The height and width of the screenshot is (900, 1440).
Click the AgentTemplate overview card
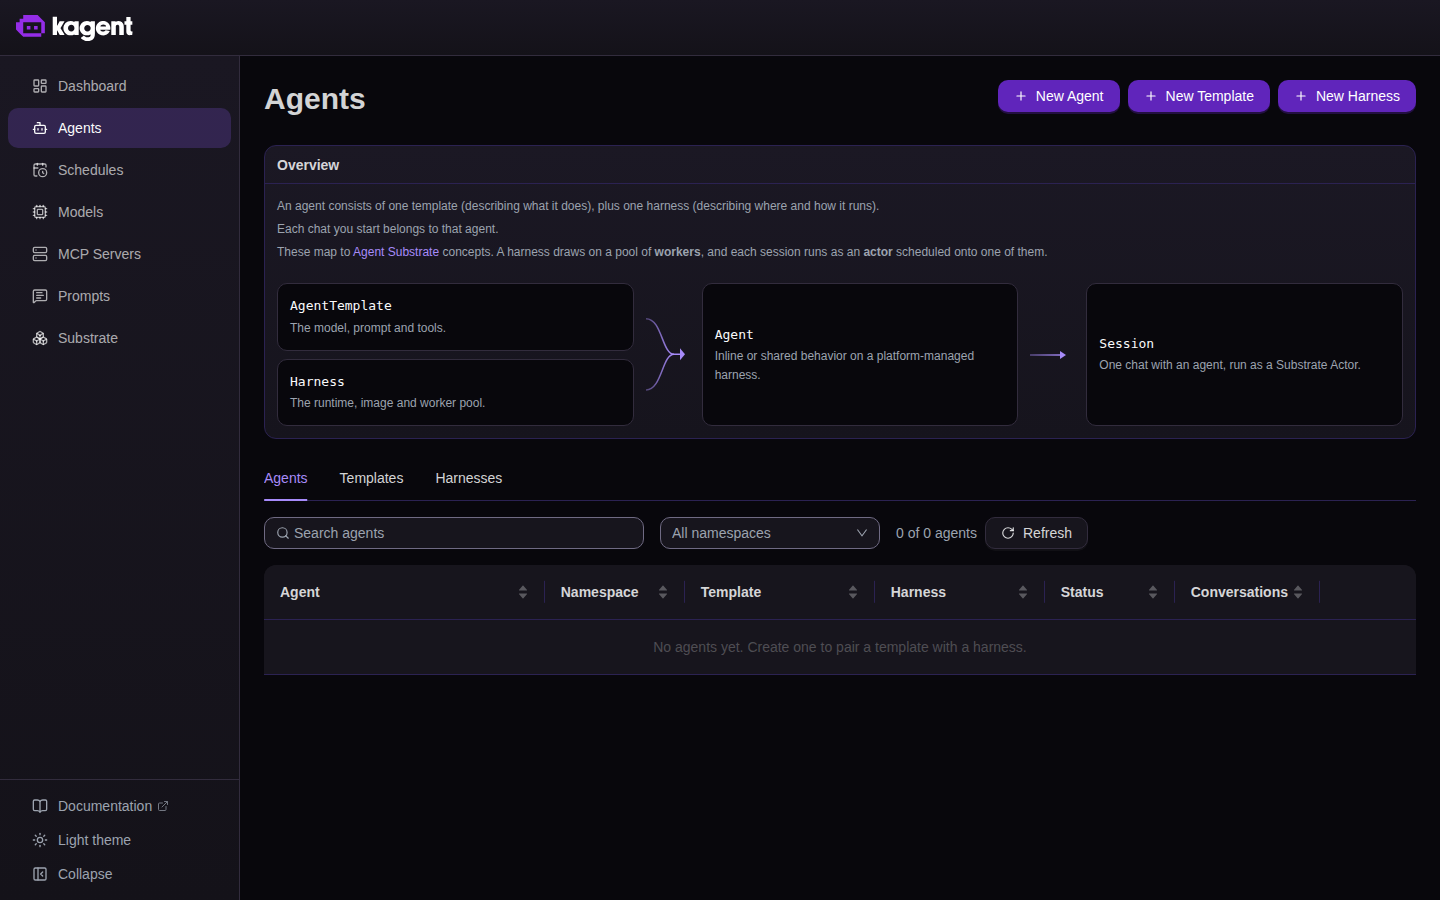click(x=455, y=317)
